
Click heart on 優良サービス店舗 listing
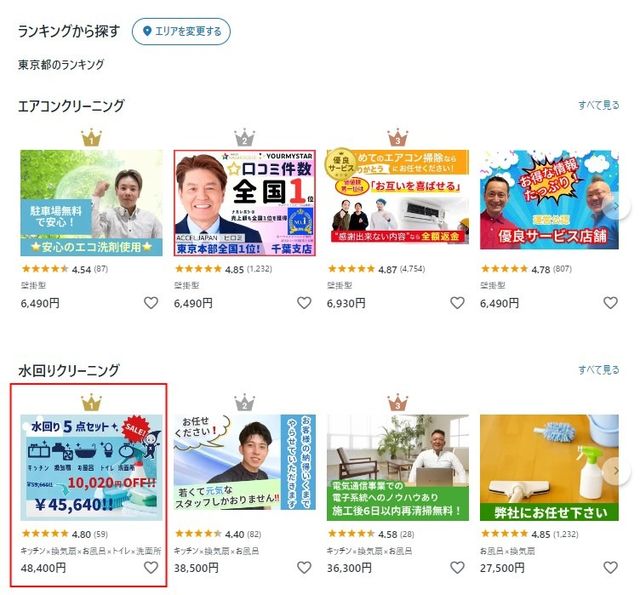click(x=610, y=303)
